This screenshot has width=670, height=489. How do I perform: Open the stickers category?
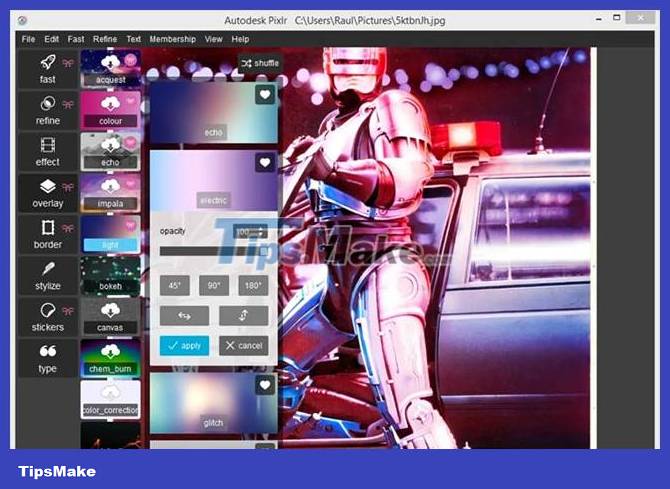47,317
